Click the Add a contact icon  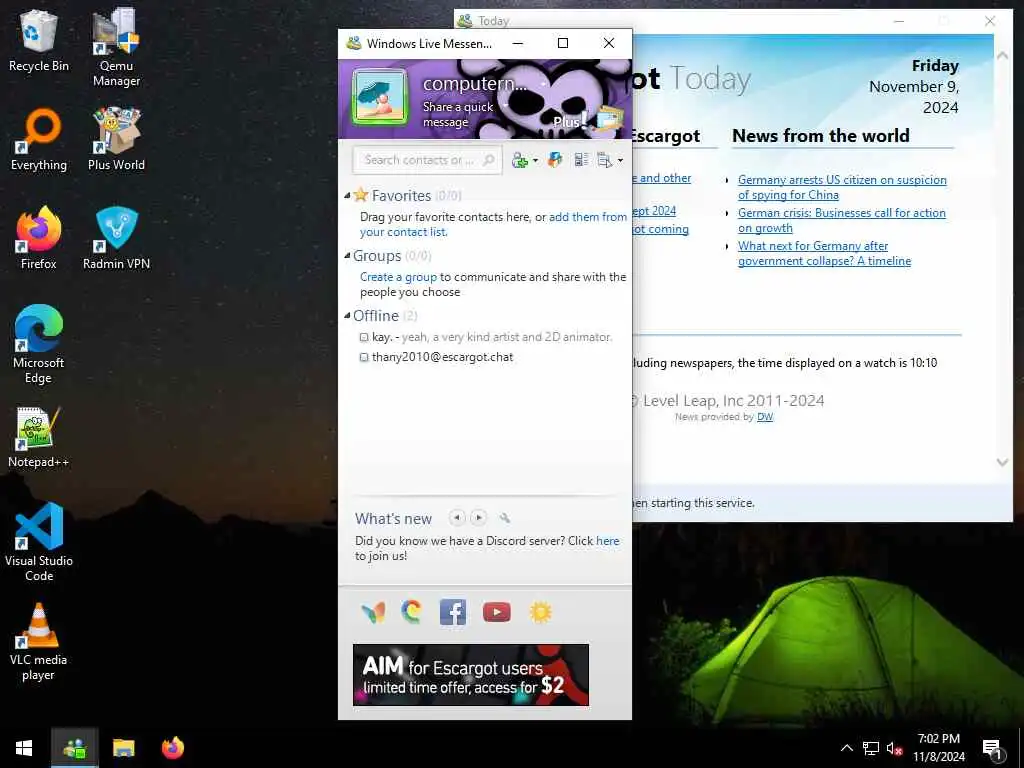tap(520, 160)
